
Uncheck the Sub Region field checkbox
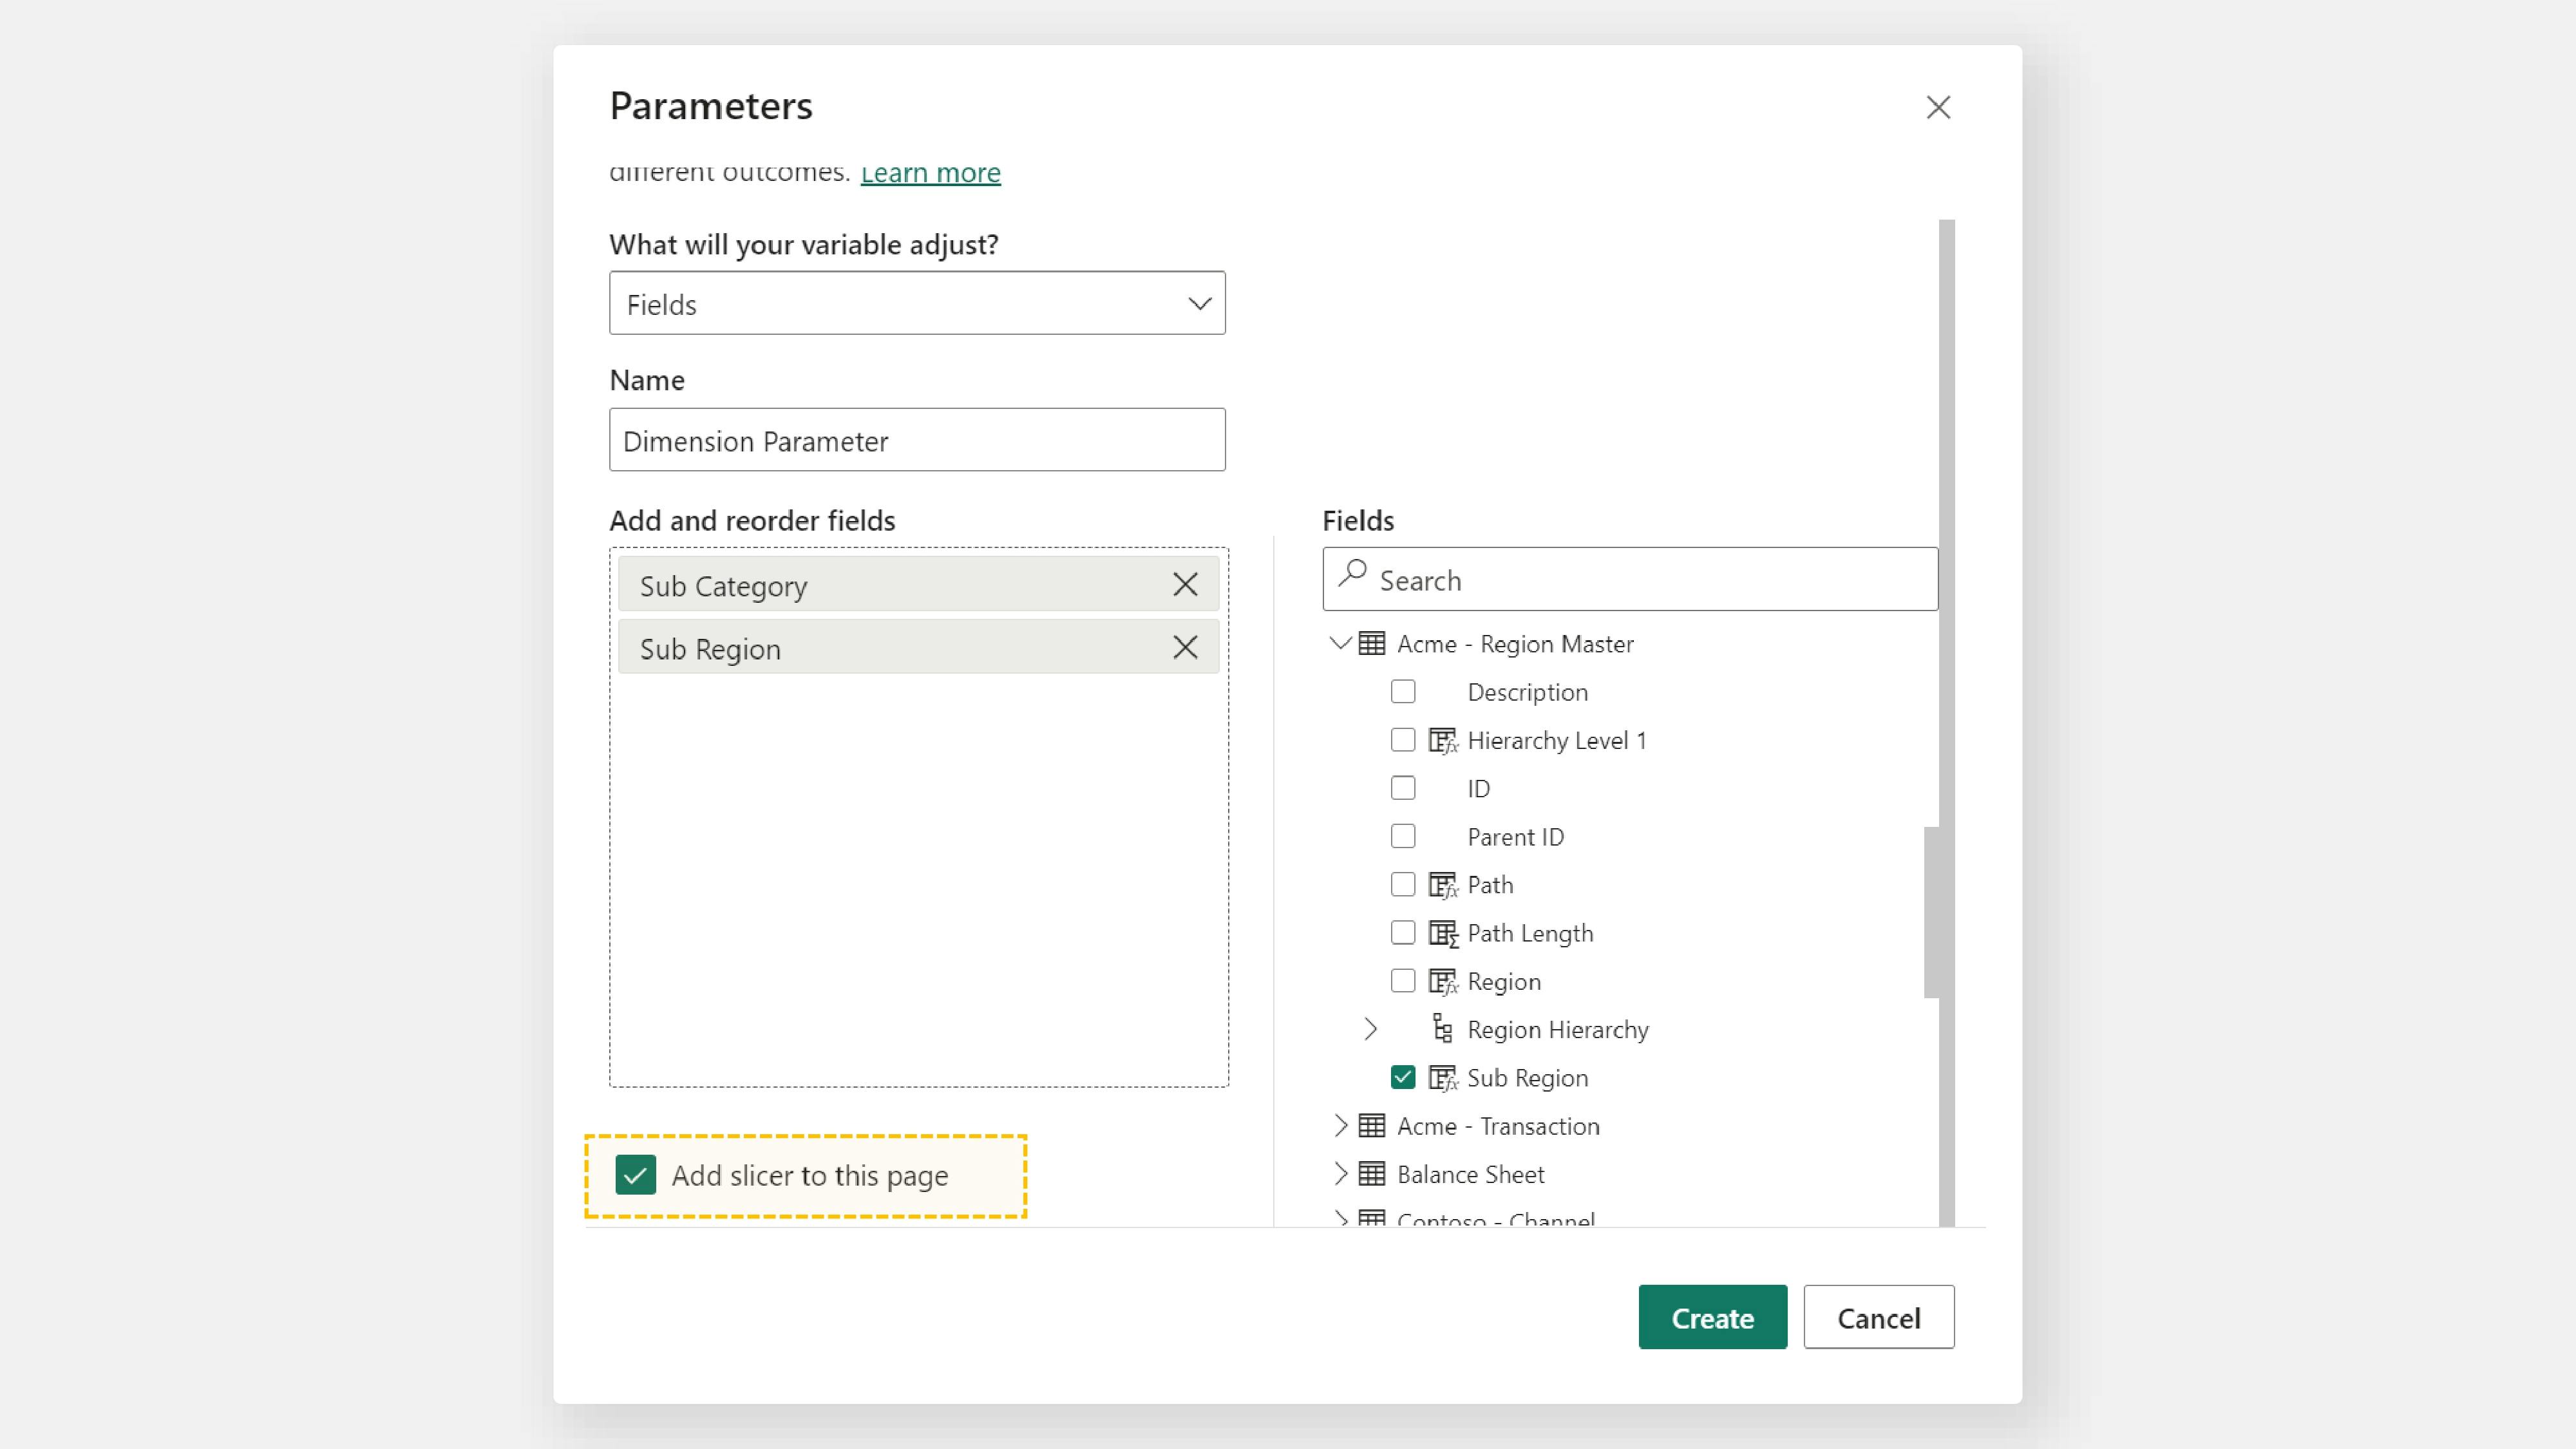click(1403, 1077)
